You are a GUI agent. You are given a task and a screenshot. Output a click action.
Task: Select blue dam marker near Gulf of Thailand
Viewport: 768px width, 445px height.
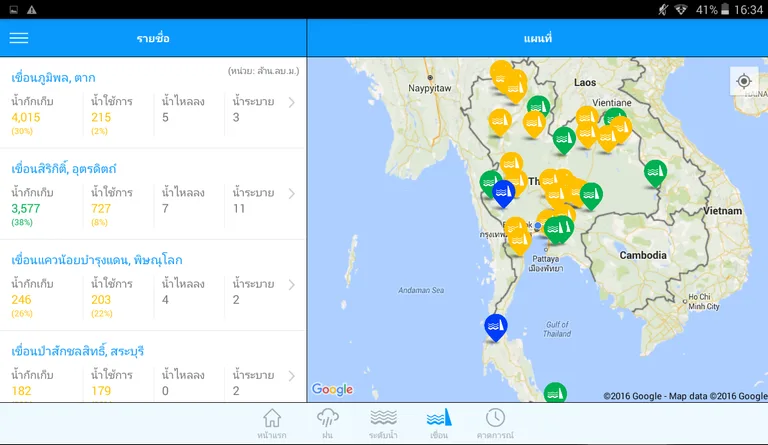tap(496, 326)
